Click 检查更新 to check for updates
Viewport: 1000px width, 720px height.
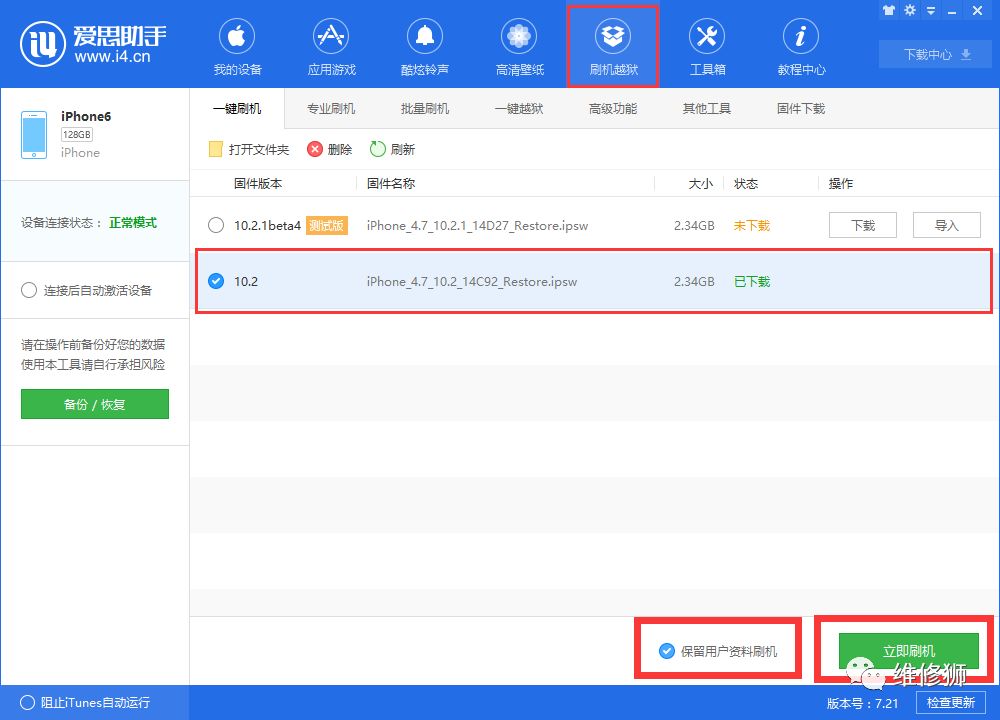click(x=950, y=703)
